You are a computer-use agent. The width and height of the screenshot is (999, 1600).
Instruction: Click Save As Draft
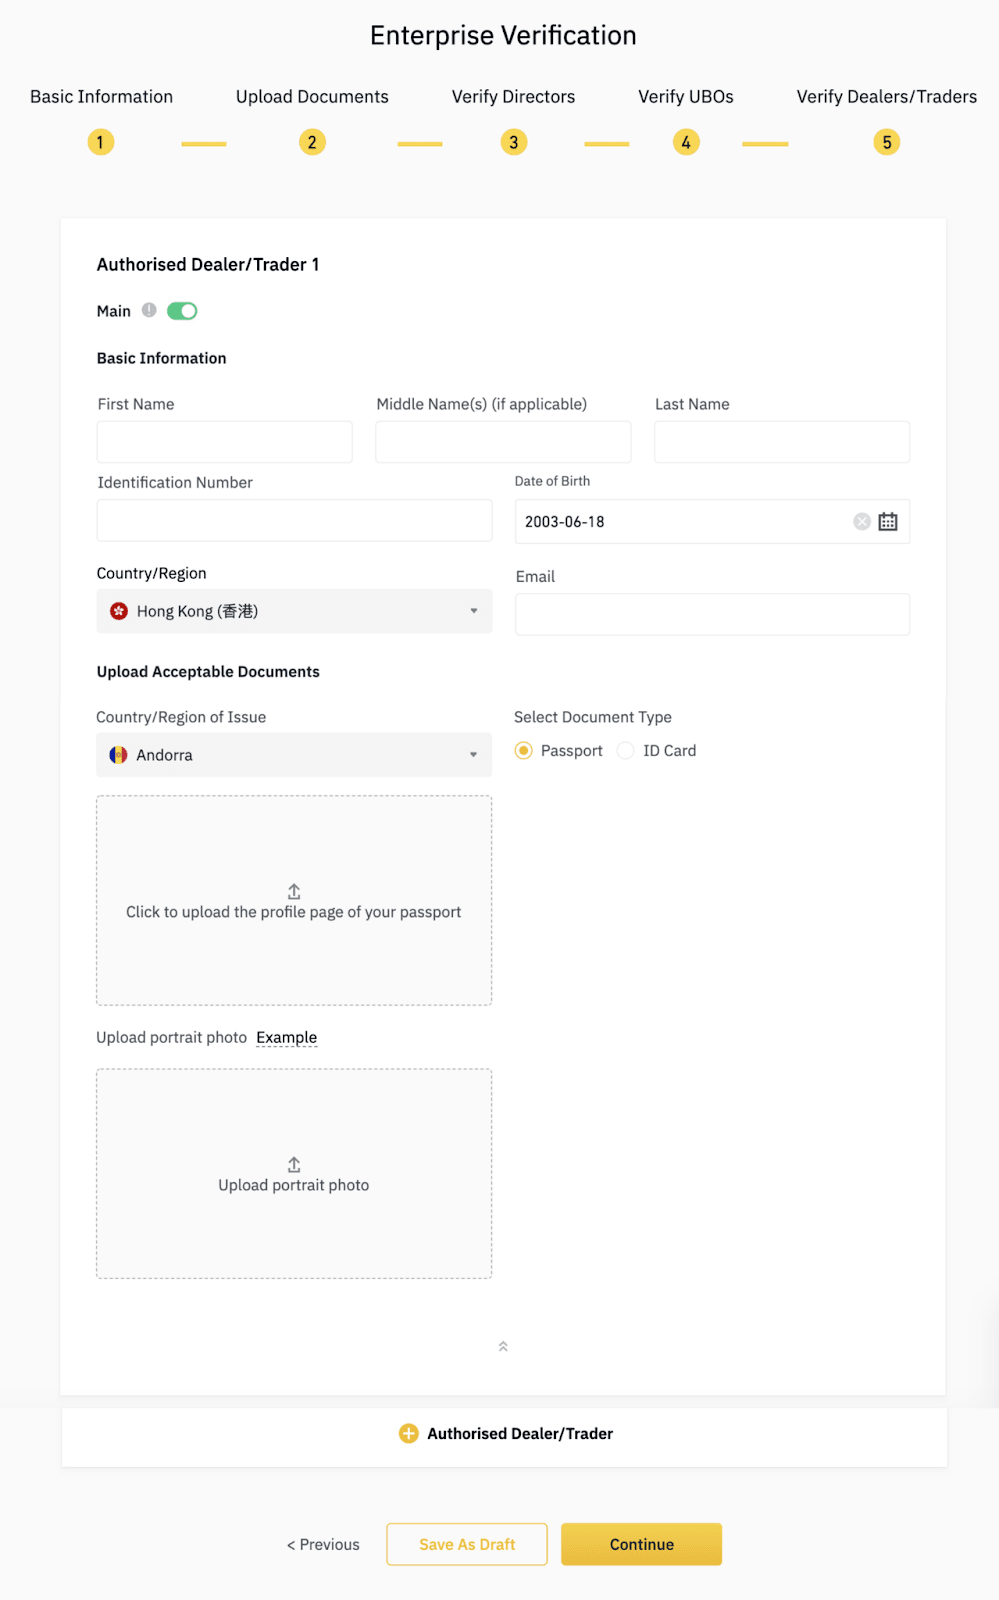pyautogui.click(x=467, y=1544)
